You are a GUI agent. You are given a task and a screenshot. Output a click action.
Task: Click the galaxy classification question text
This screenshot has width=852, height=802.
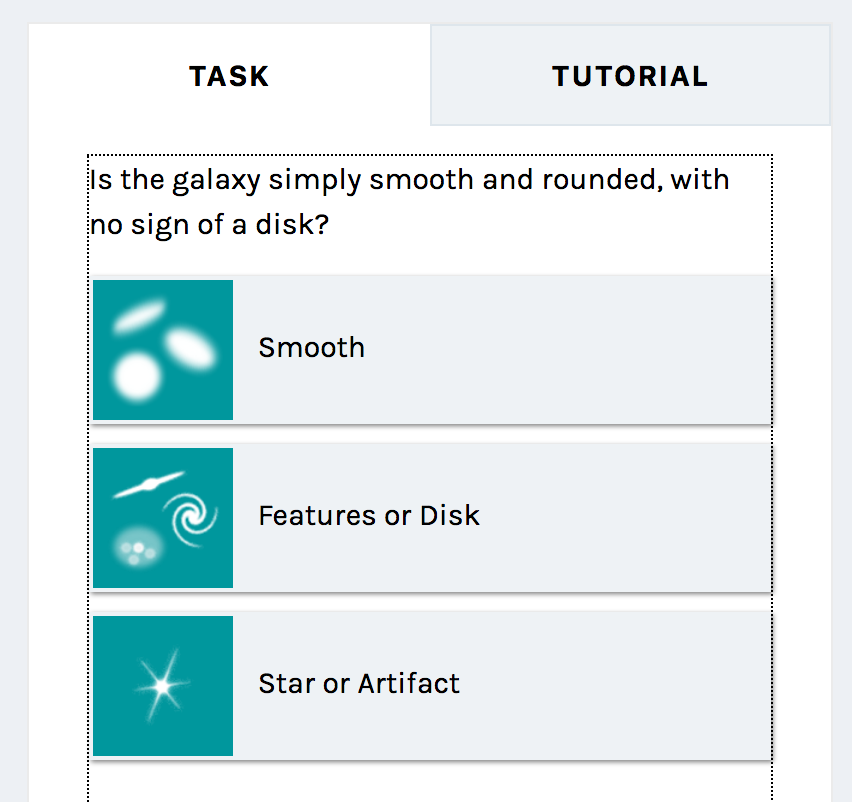coord(409,201)
